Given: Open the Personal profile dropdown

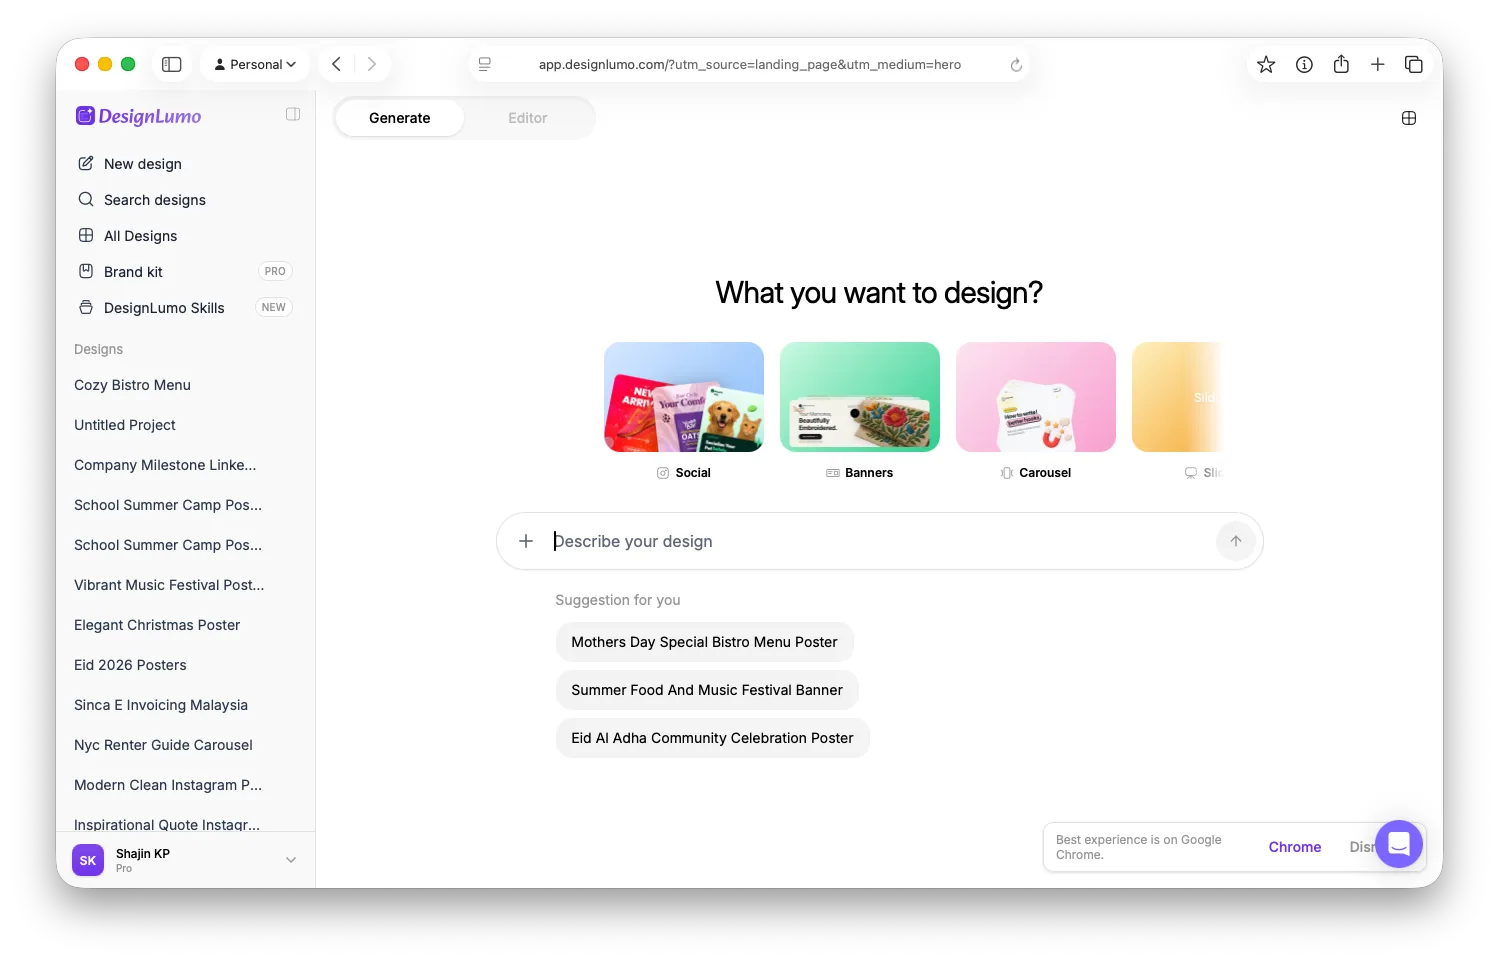Looking at the screenshot, I should pos(255,64).
